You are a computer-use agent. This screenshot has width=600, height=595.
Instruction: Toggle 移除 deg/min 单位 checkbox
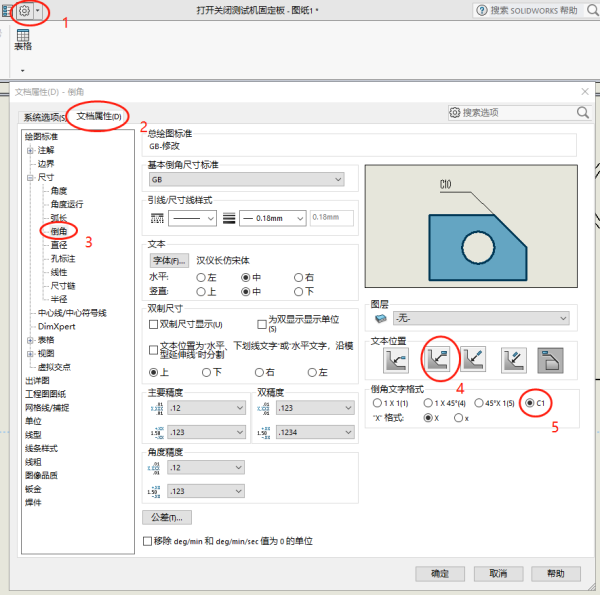[x=147, y=541]
